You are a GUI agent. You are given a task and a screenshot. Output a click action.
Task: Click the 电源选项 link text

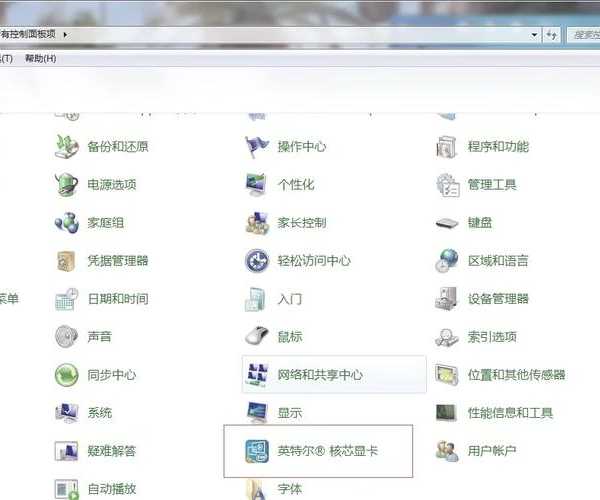(112, 185)
